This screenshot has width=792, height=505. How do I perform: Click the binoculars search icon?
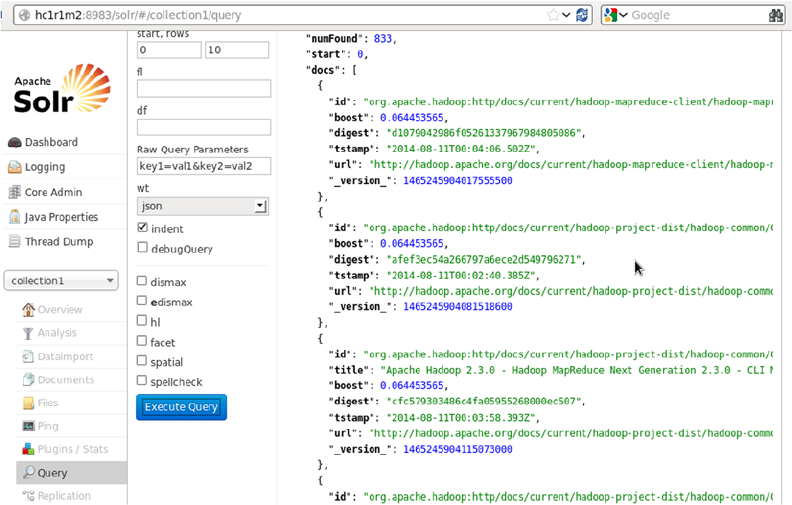(775, 15)
